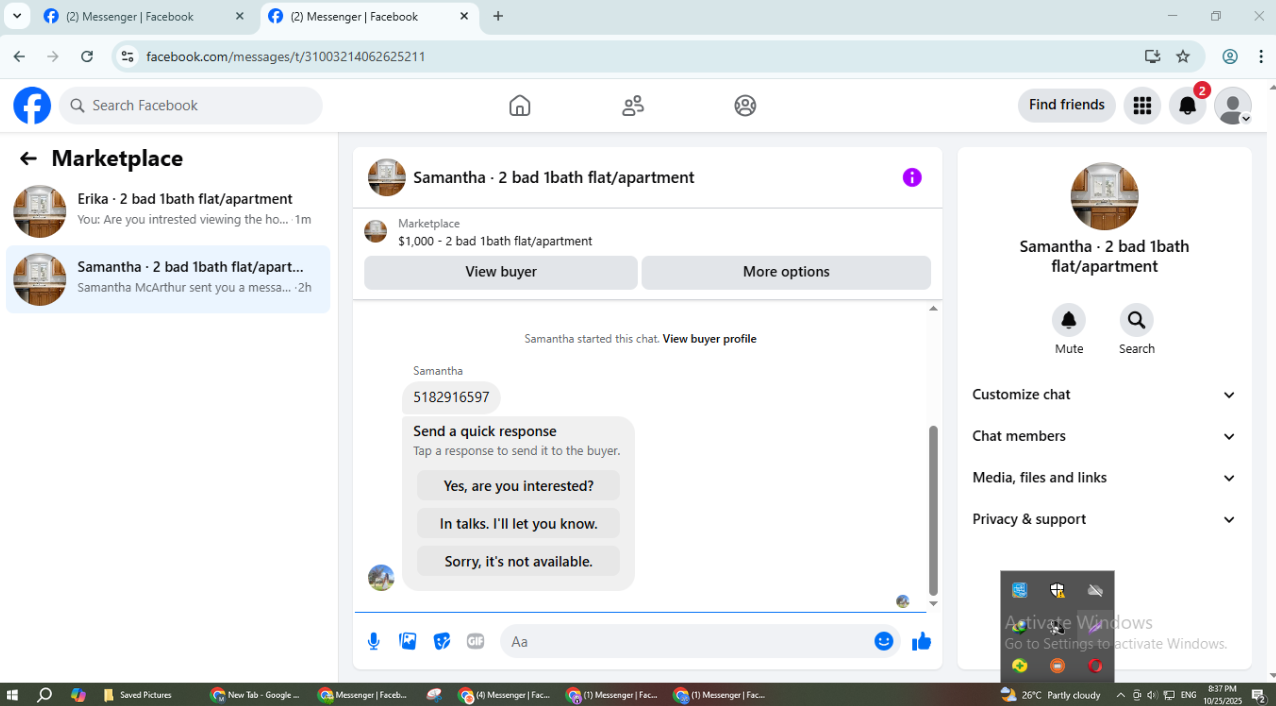Viewport: 1276px width, 706px height.
Task: Click the View buyer button
Action: click(x=501, y=272)
